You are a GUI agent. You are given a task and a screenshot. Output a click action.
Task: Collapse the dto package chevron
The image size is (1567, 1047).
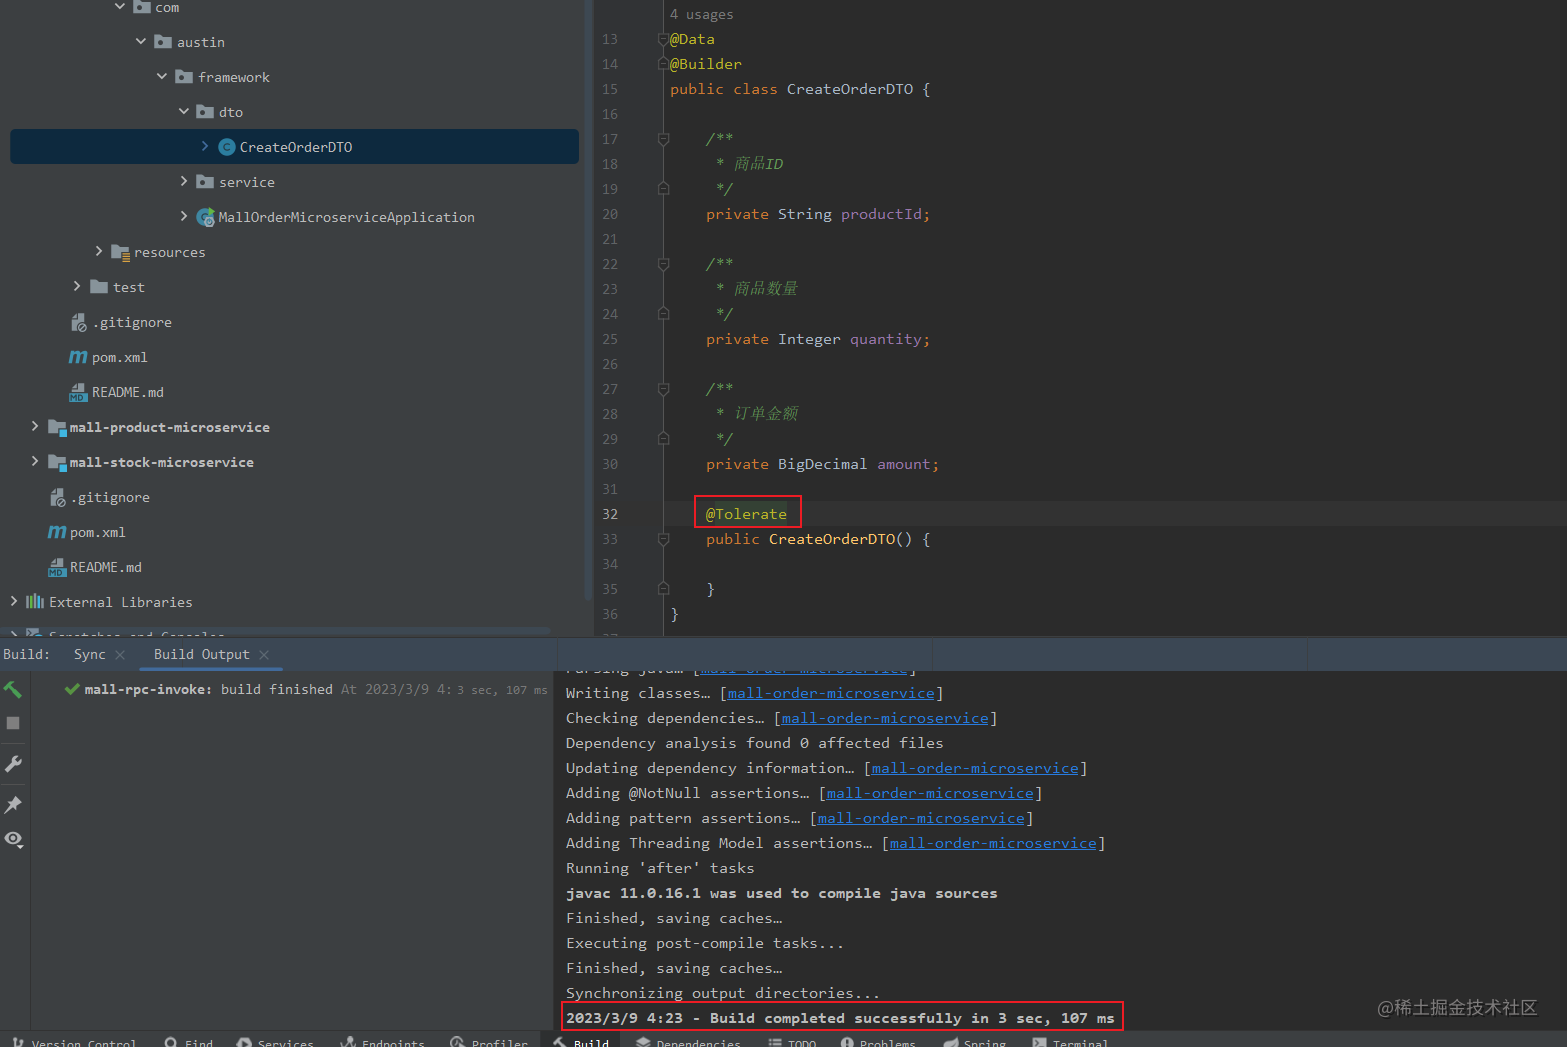click(x=184, y=112)
